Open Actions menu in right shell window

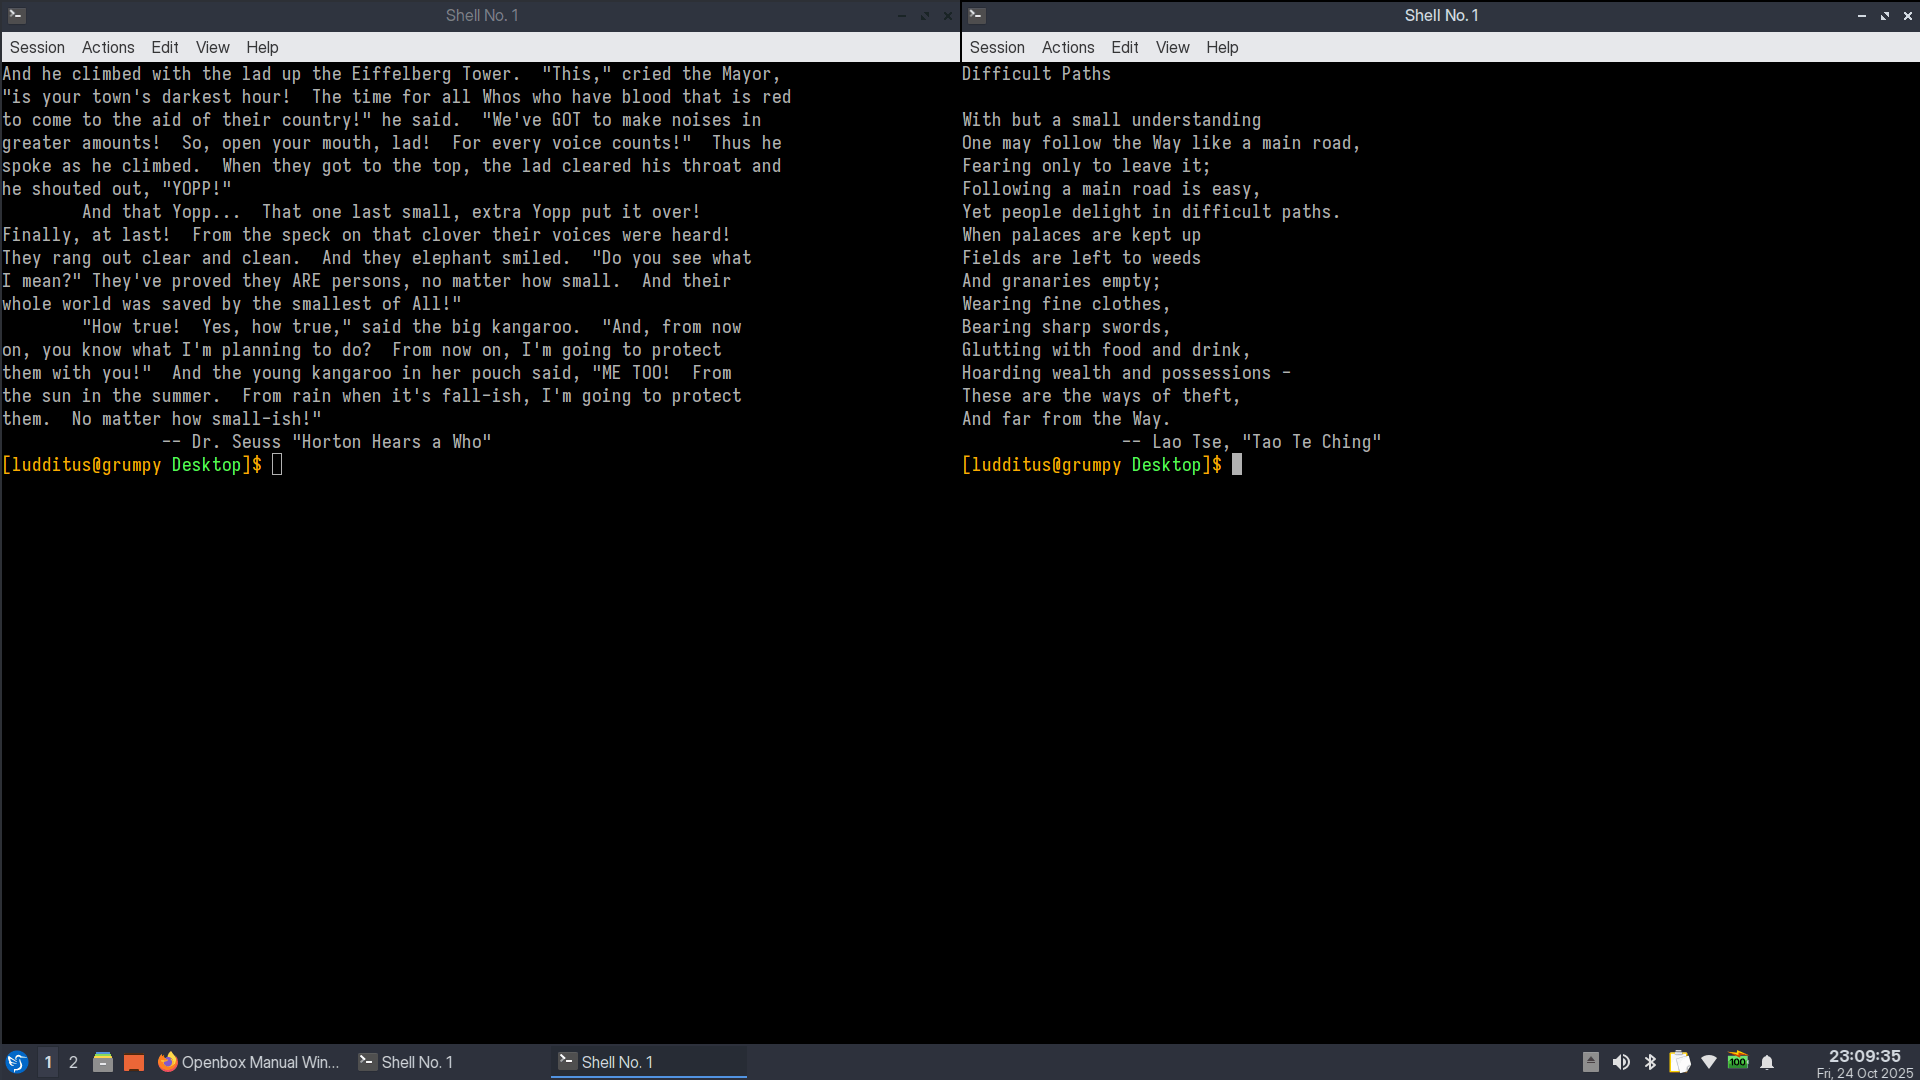click(x=1067, y=47)
